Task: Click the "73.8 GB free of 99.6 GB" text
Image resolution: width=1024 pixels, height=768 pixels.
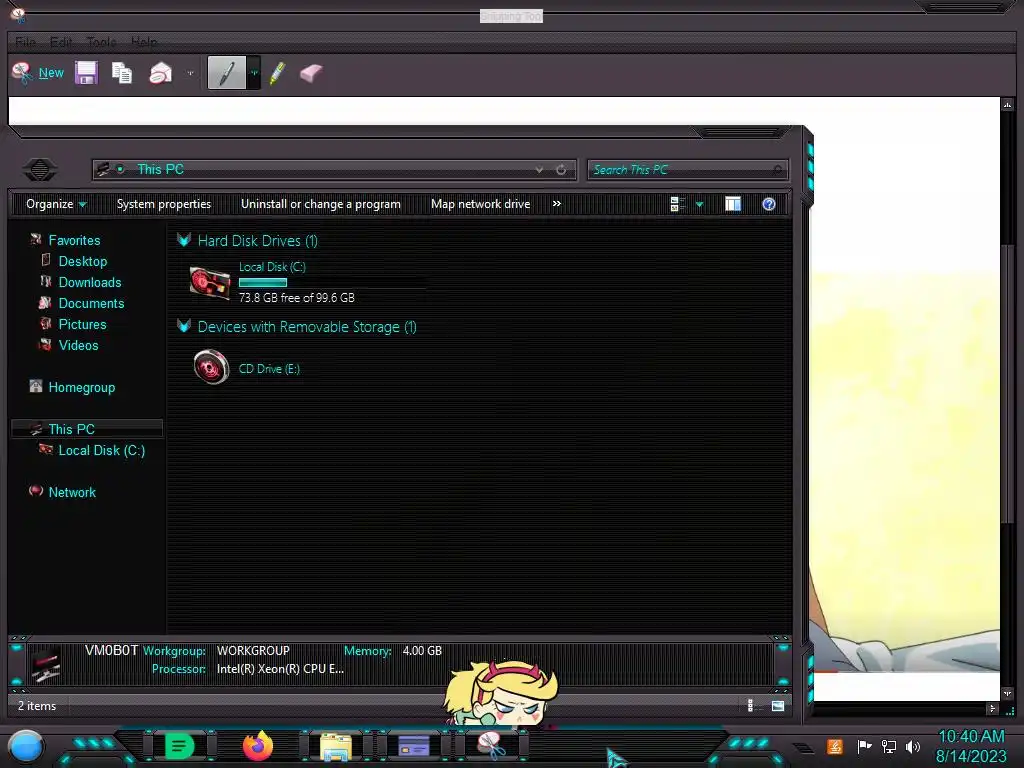Action: pos(296,298)
